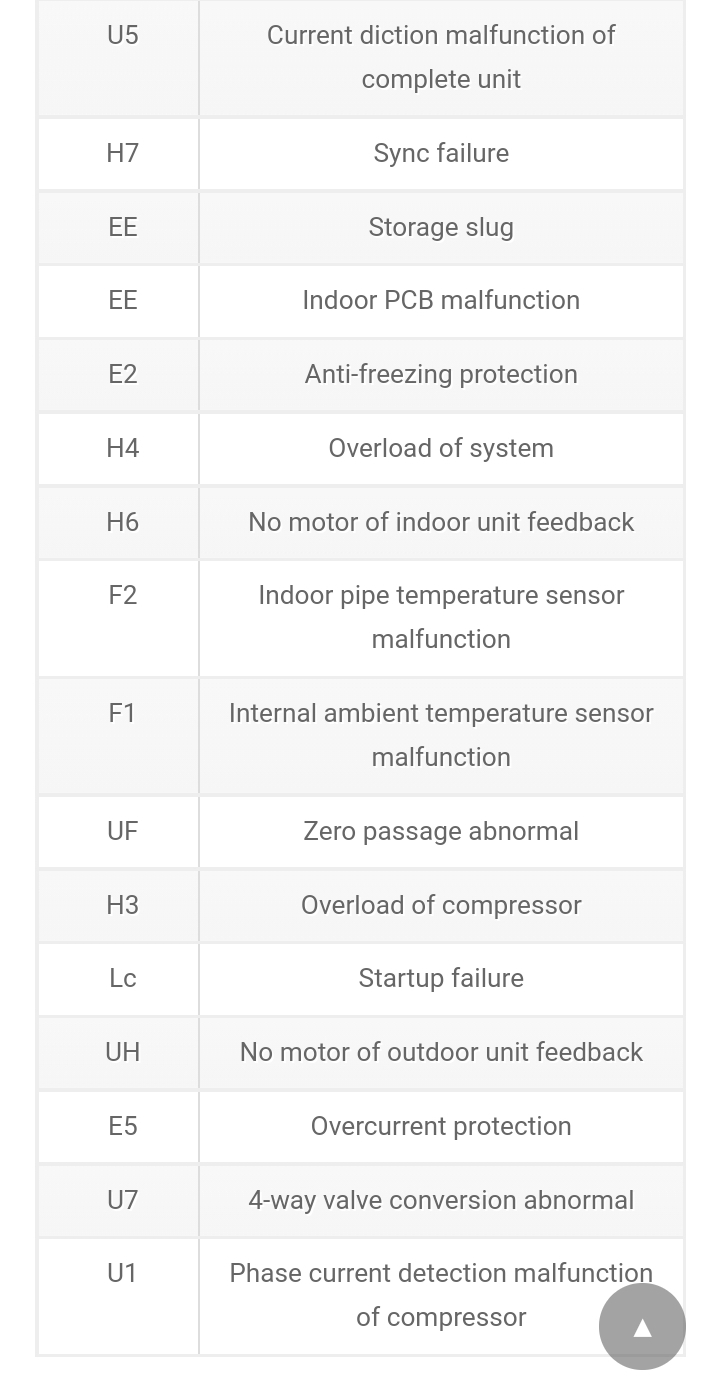
Task: Click 'No motor of outdoor unit feedback'
Action: (x=441, y=1052)
